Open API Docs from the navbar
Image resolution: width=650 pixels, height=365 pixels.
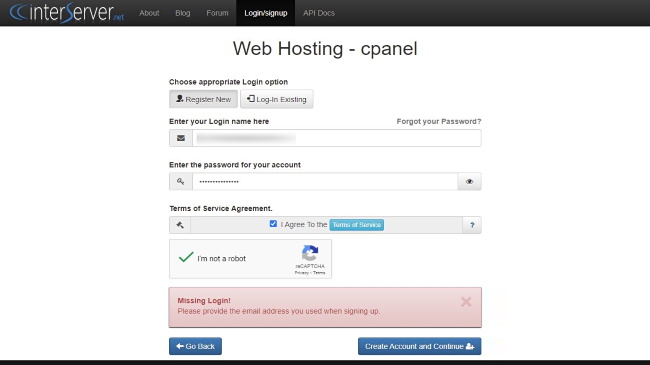[319, 13]
